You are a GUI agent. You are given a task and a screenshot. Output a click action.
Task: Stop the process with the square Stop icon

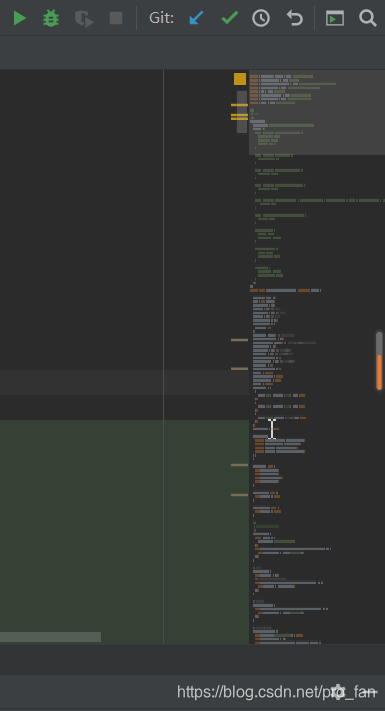[x=116, y=19]
